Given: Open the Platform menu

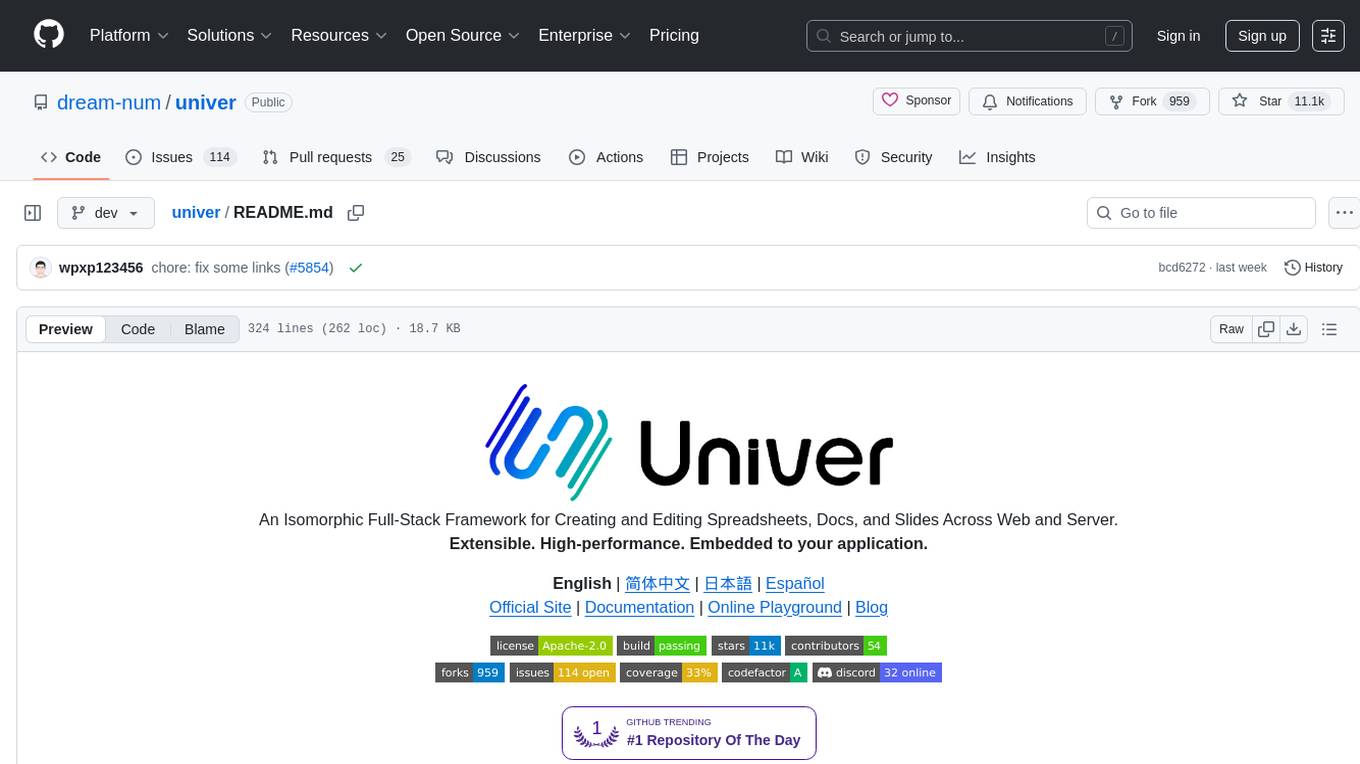Looking at the screenshot, I should pyautogui.click(x=129, y=35).
